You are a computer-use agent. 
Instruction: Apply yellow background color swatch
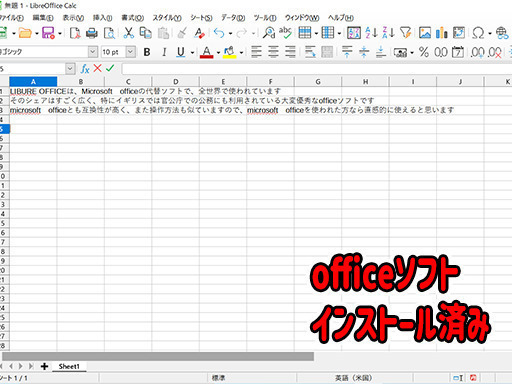[x=229, y=52]
